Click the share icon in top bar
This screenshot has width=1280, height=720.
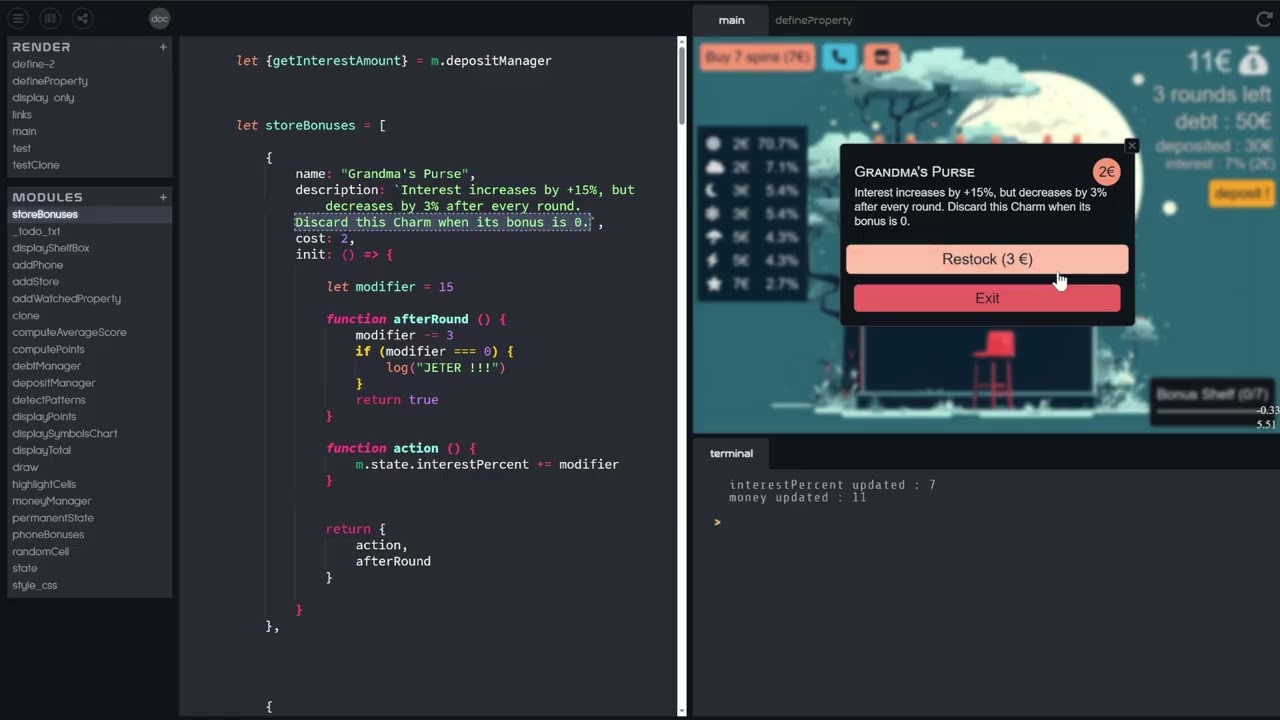tap(82, 18)
